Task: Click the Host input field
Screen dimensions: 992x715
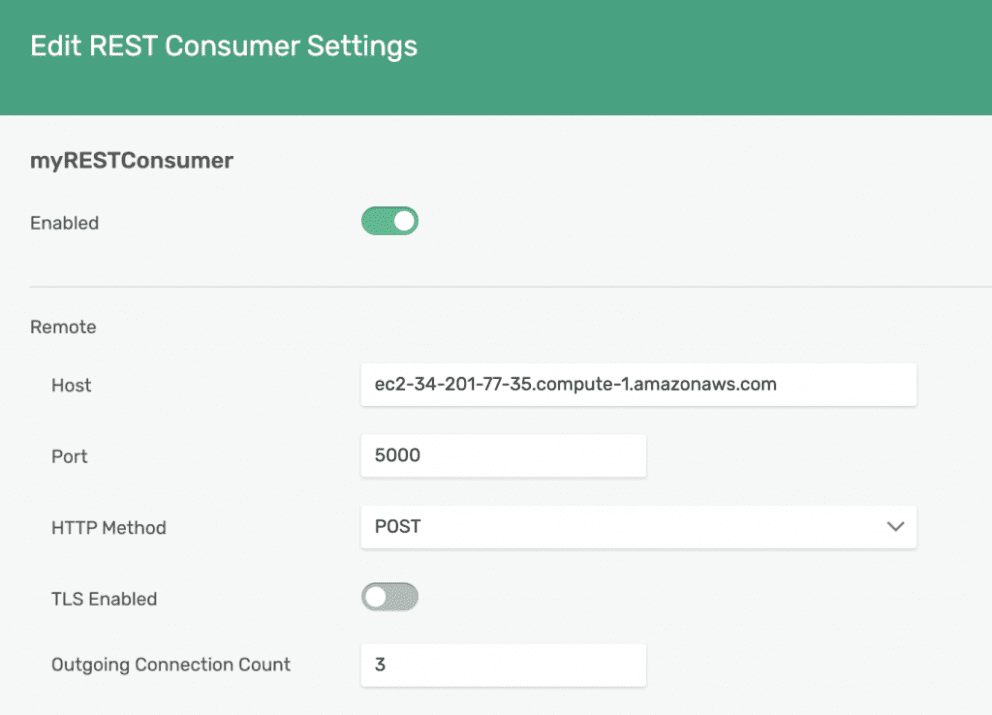Action: 639,384
